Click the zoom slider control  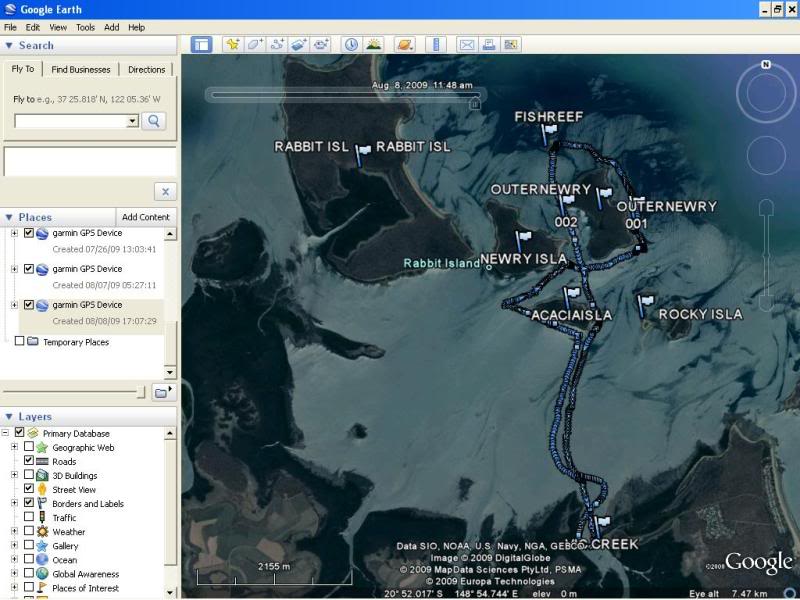click(766, 255)
